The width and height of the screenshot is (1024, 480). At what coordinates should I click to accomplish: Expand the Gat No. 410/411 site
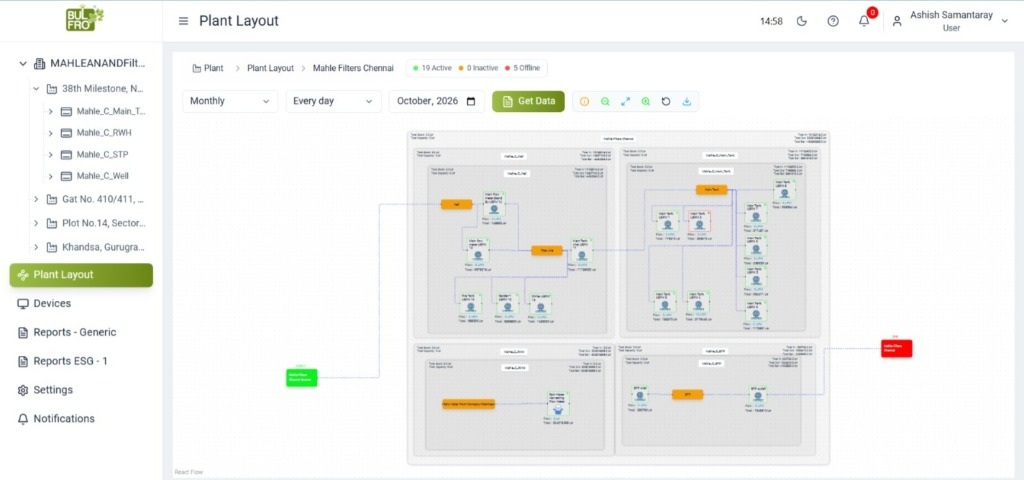(x=37, y=199)
